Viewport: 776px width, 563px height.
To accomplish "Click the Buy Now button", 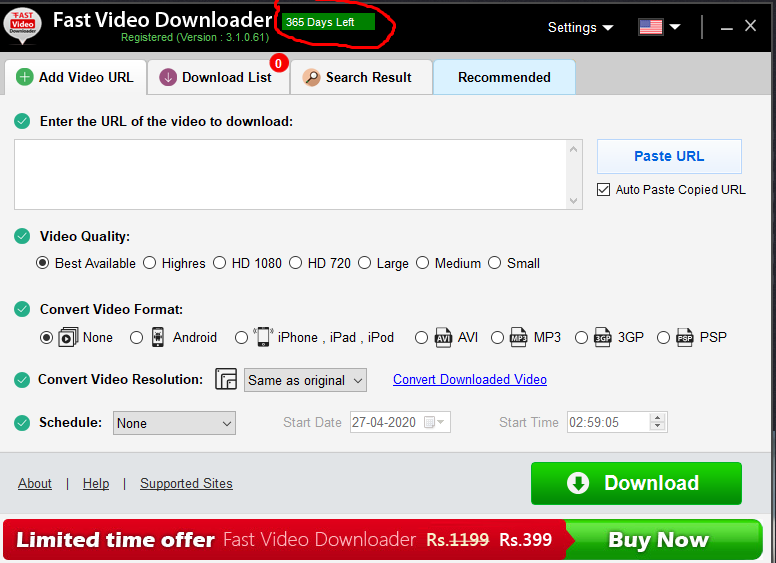I will tap(663, 539).
